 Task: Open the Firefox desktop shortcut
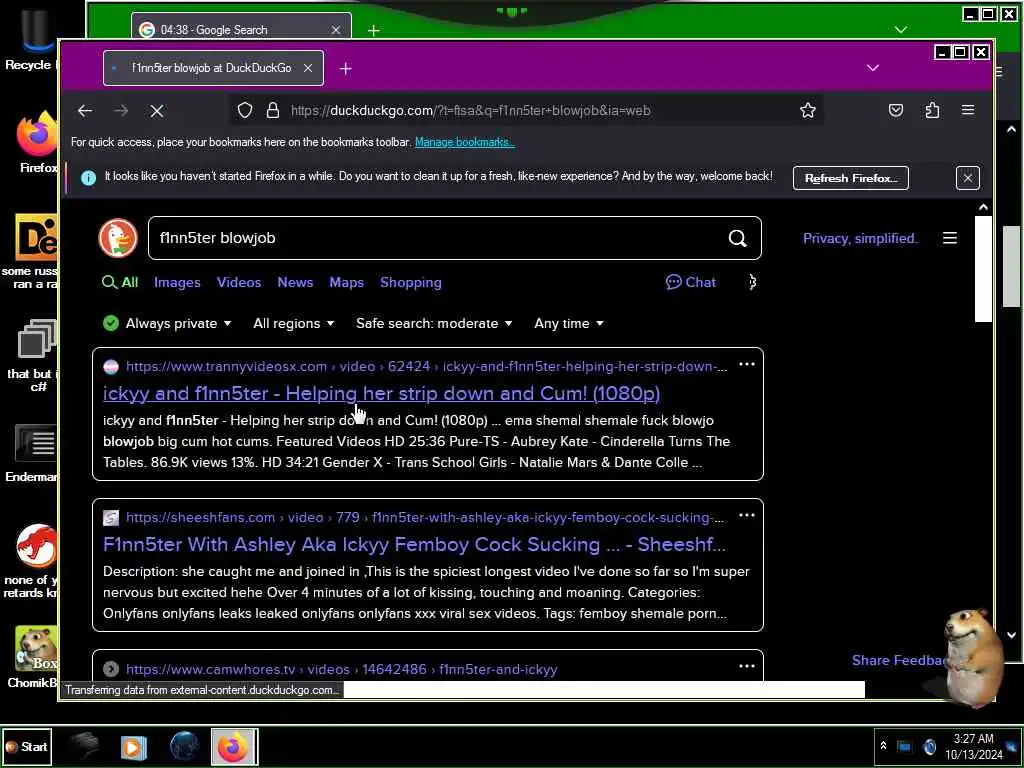point(37,142)
